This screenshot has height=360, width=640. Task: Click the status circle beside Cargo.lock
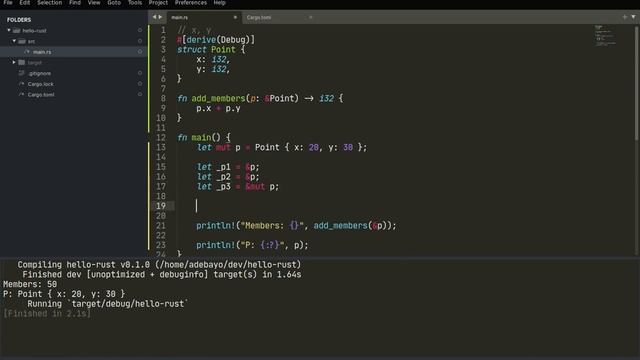(140, 83)
